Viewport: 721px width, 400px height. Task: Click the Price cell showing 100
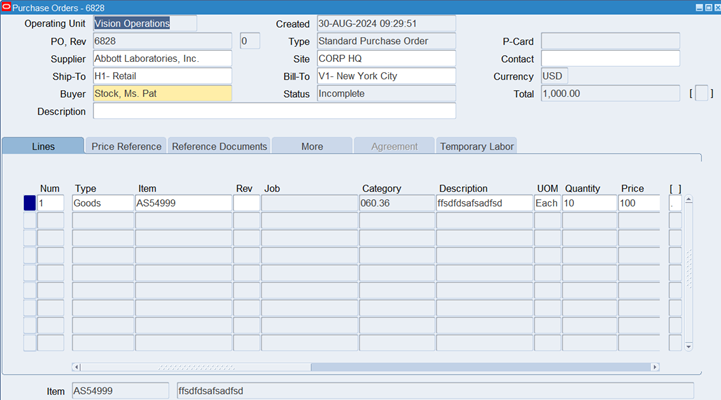tap(638, 203)
